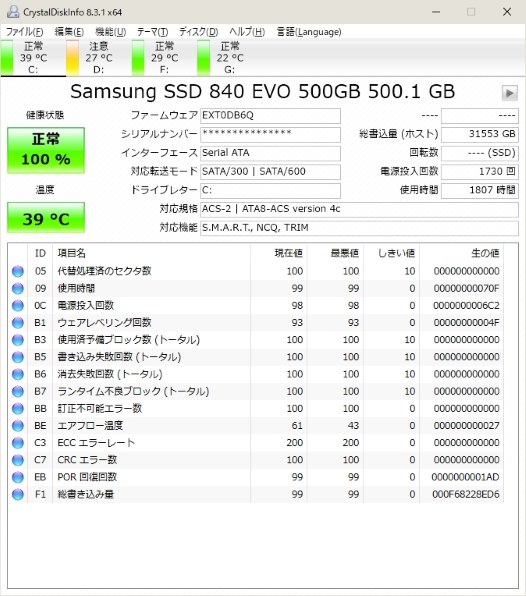The width and height of the screenshot is (526, 596).
Task: Click the firmware field EXT0DB6Q
Action: [x=270, y=116]
